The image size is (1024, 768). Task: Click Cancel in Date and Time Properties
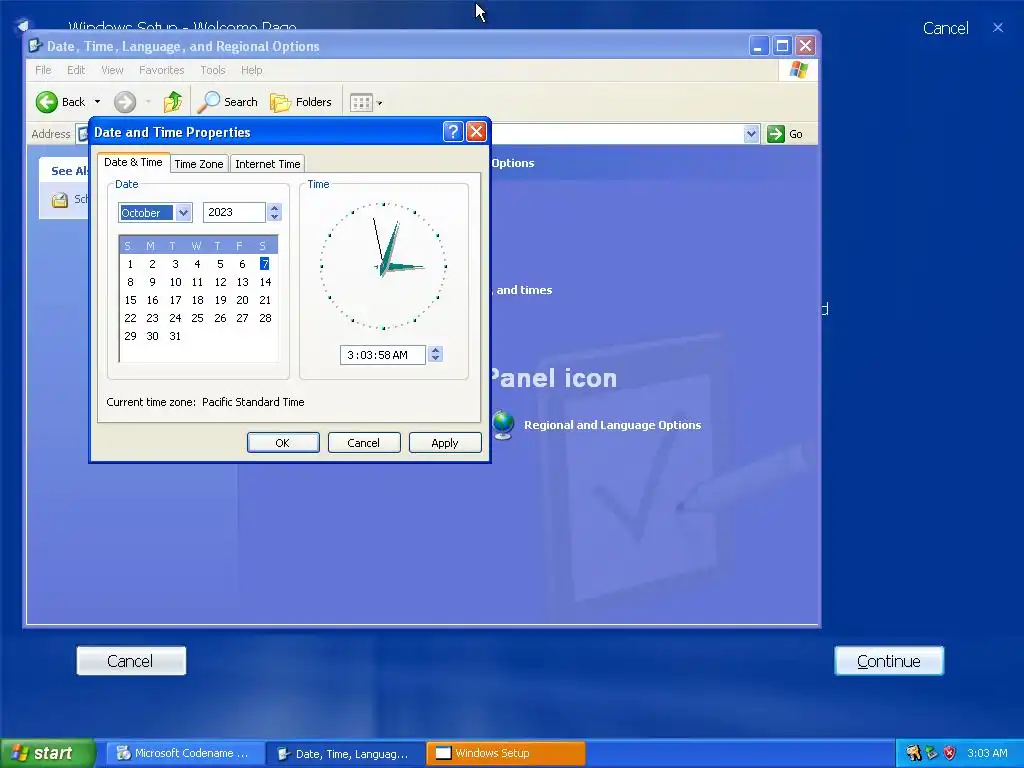point(364,443)
